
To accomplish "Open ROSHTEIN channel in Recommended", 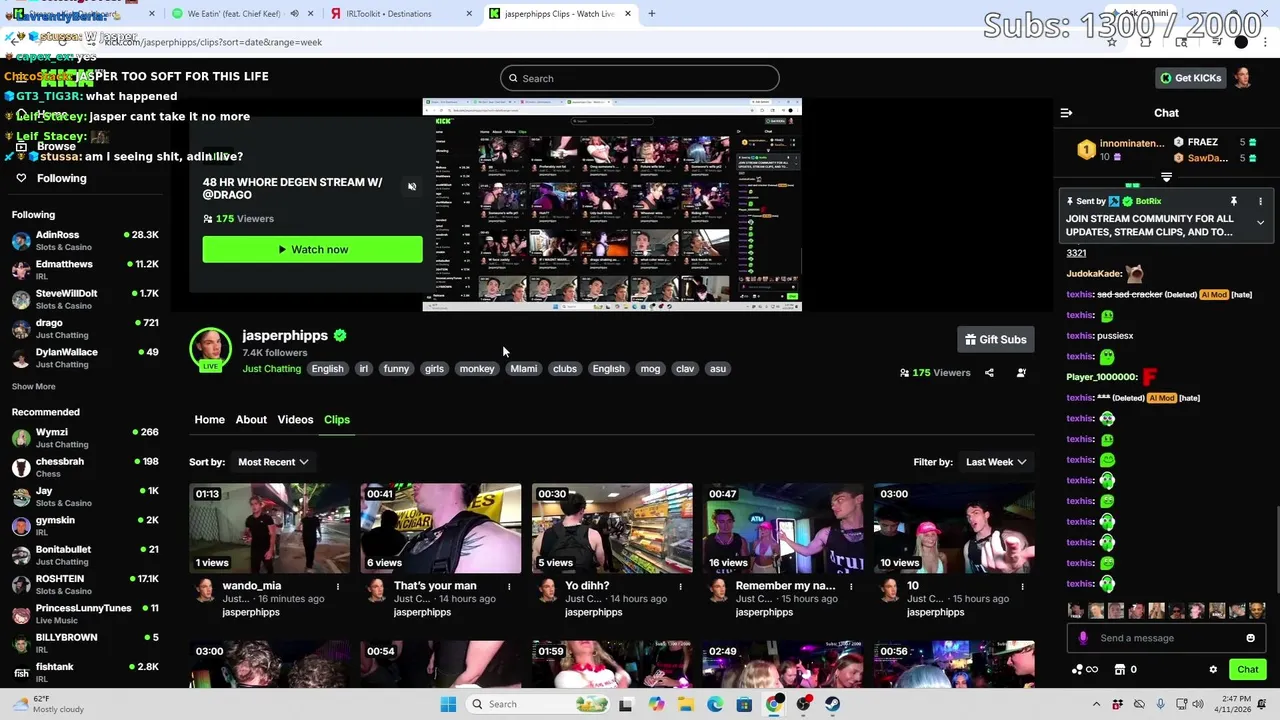I will [85, 584].
